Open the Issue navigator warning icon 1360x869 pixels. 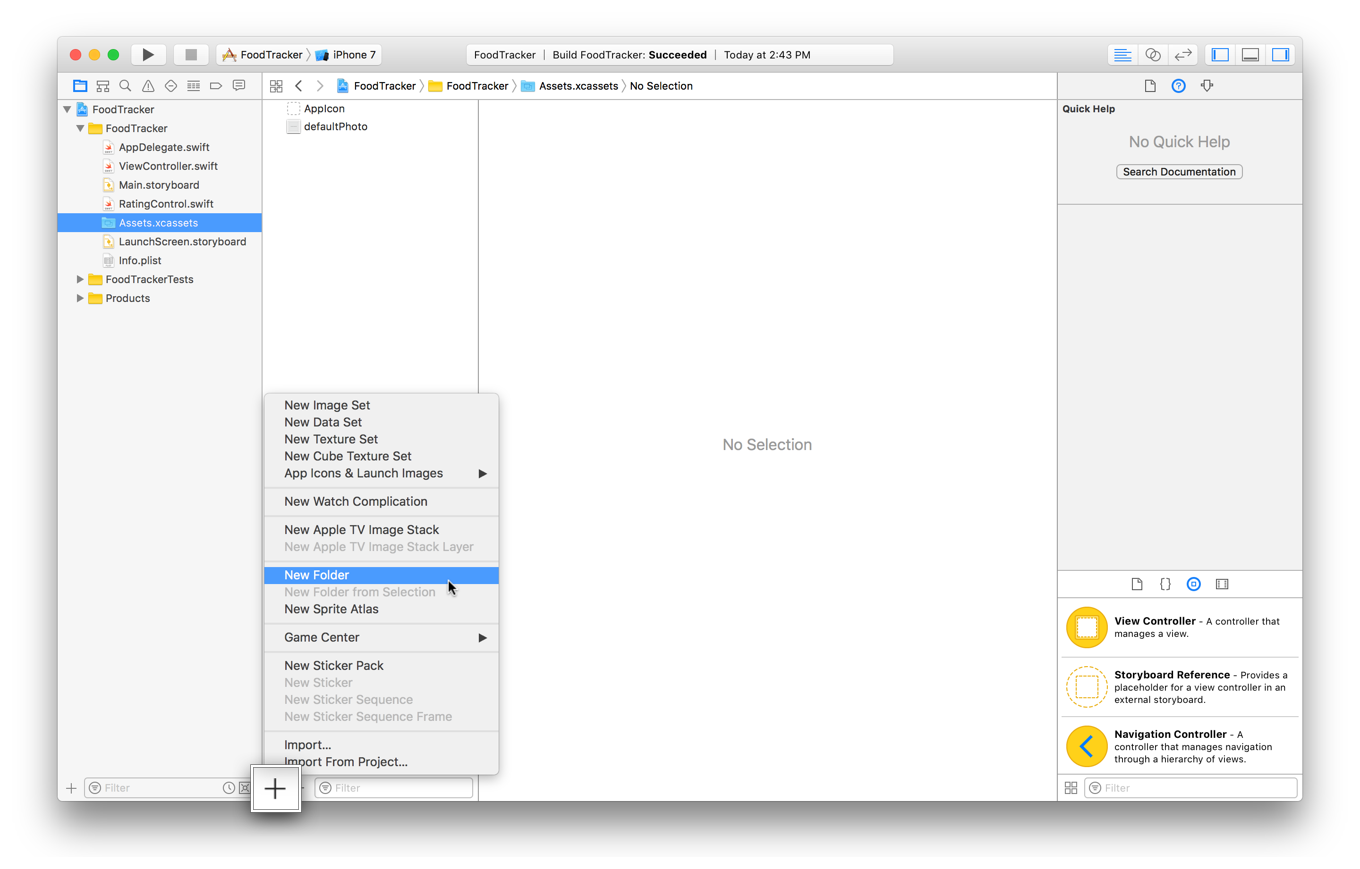pos(148,86)
